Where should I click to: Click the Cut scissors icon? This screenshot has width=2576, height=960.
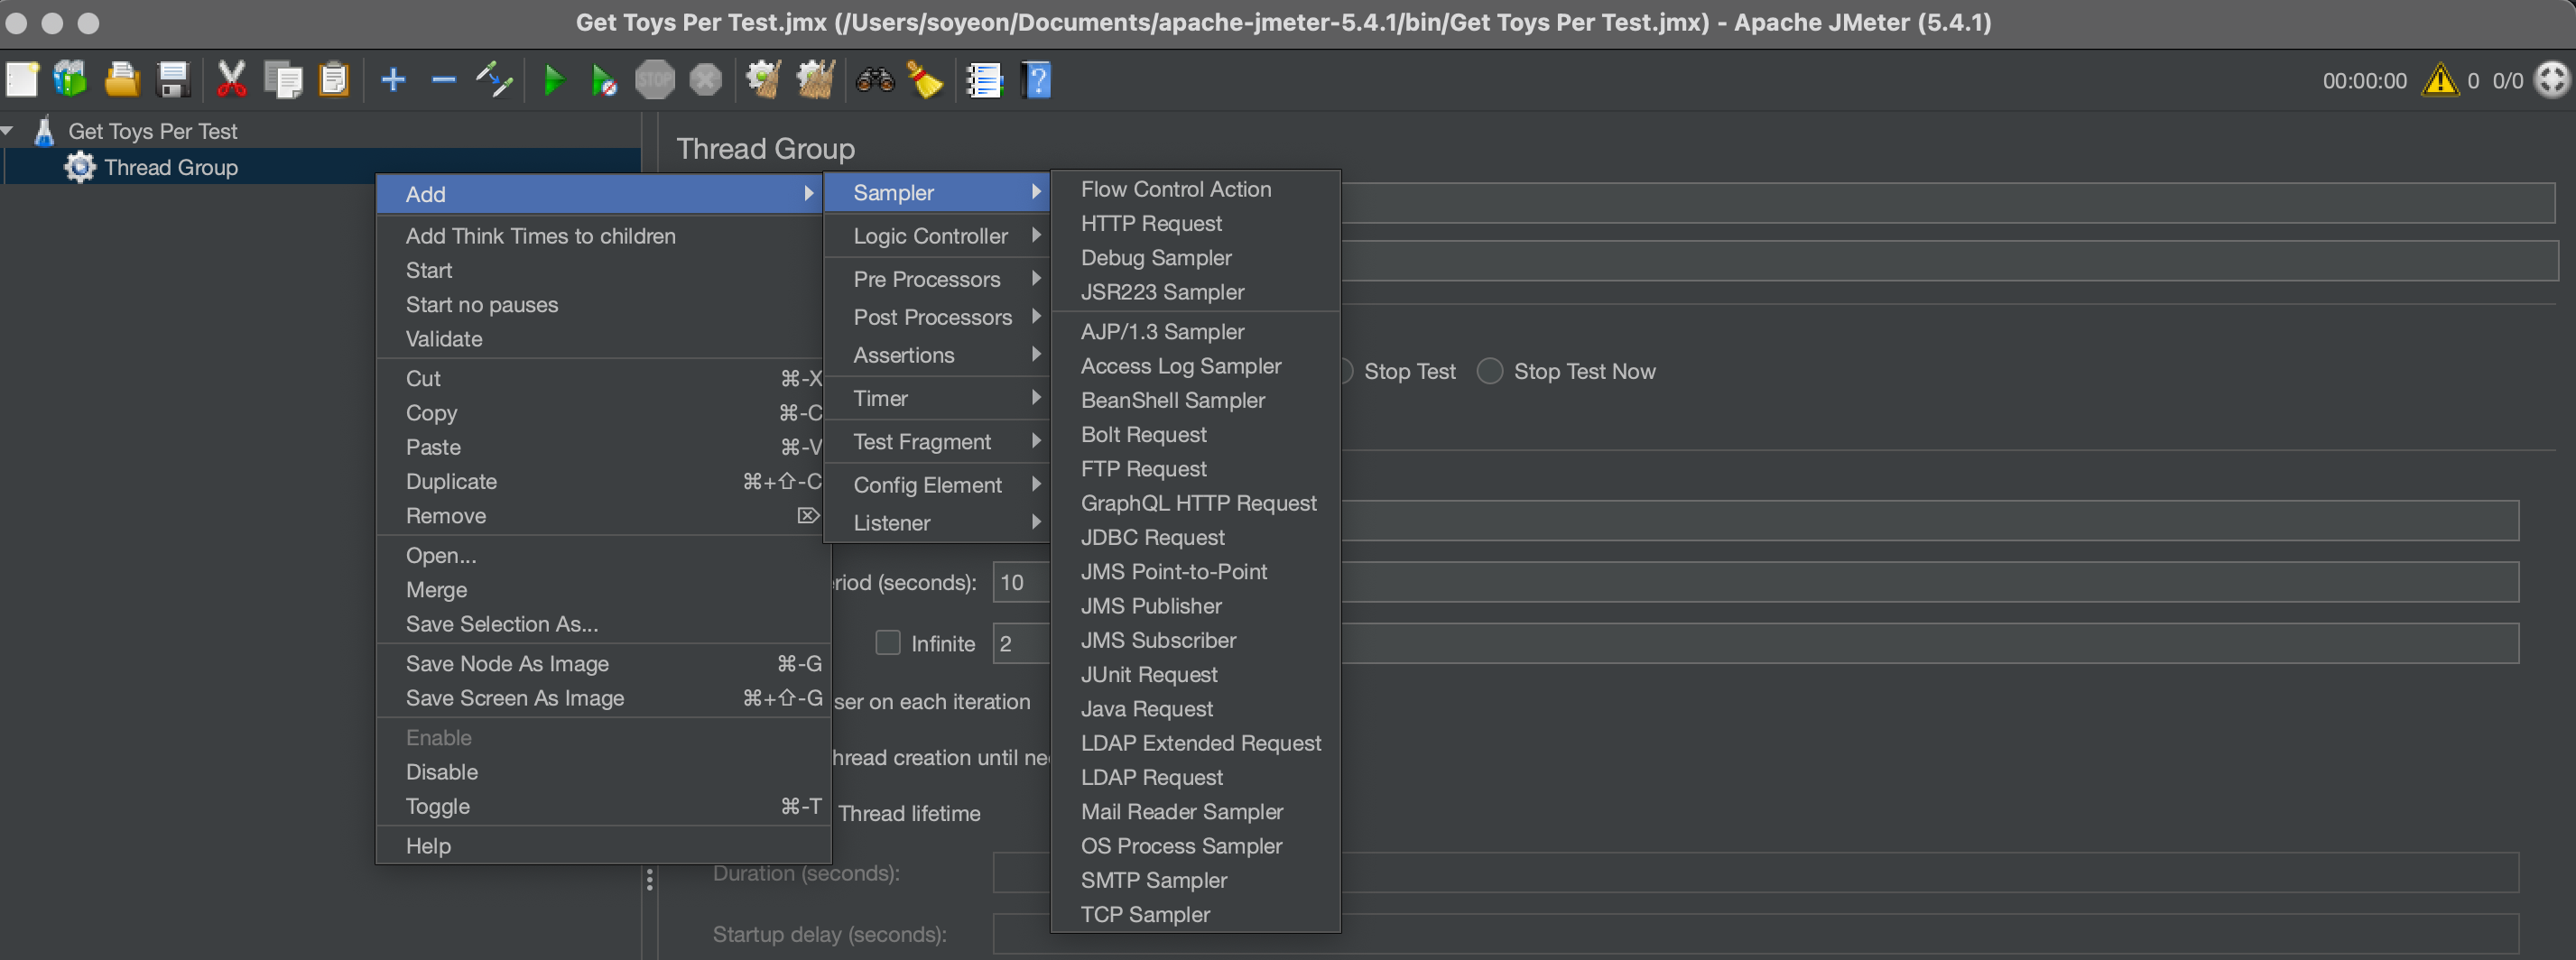point(231,80)
